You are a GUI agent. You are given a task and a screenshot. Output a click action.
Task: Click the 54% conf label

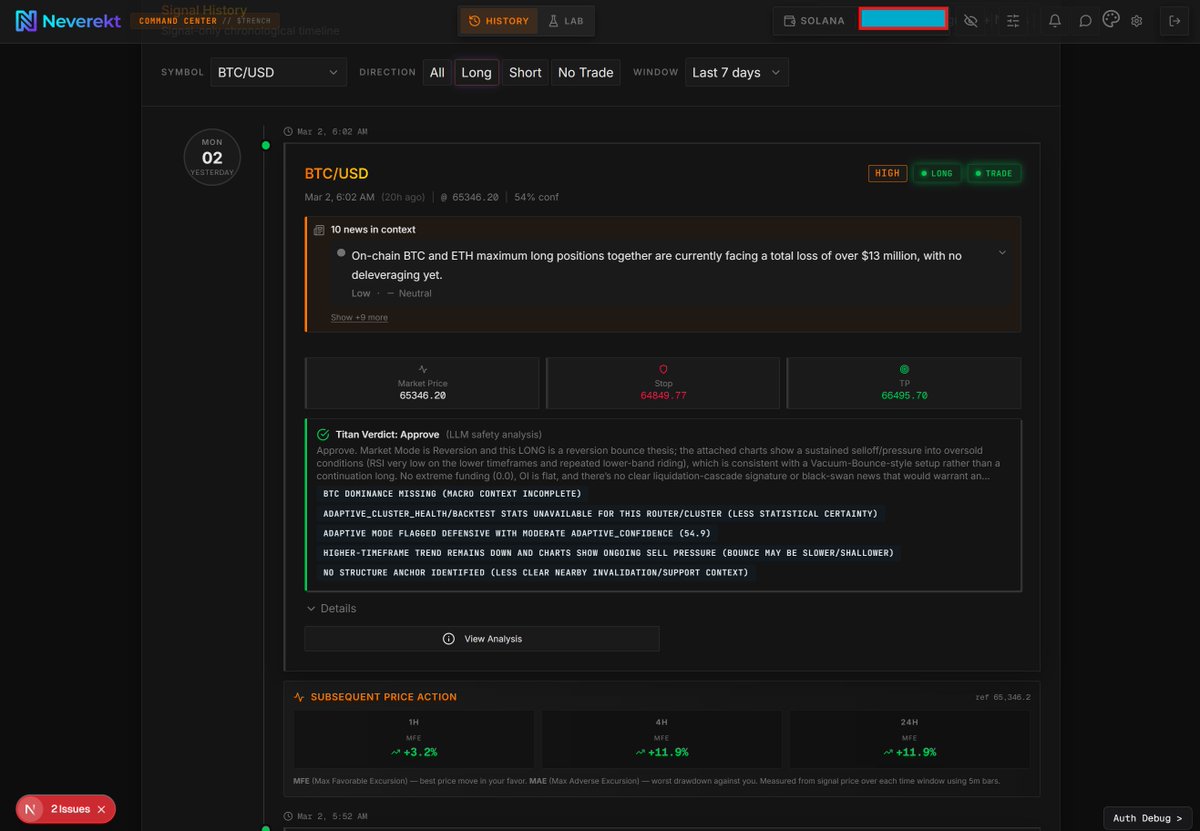pos(536,197)
